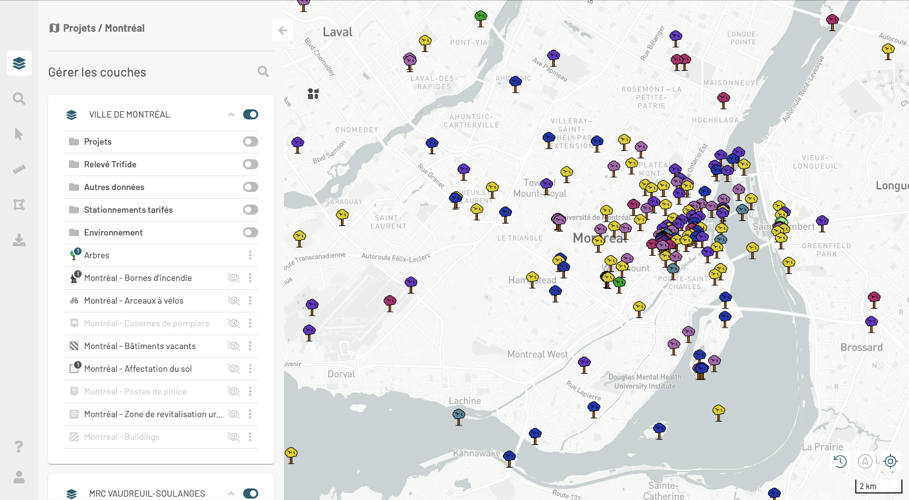Image resolution: width=909 pixels, height=500 pixels.
Task: Turn off the Ville de Montréal layer group
Action: pos(250,115)
